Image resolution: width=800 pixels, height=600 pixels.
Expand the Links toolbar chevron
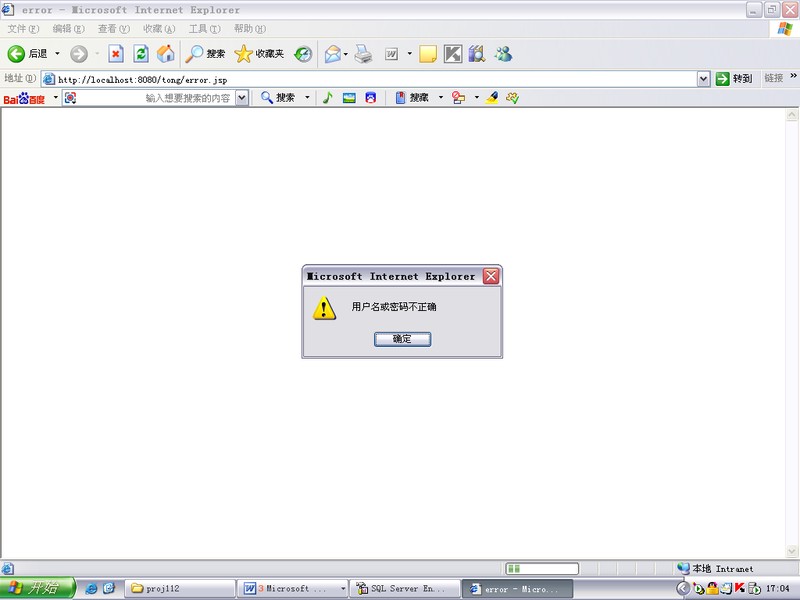coord(793,76)
